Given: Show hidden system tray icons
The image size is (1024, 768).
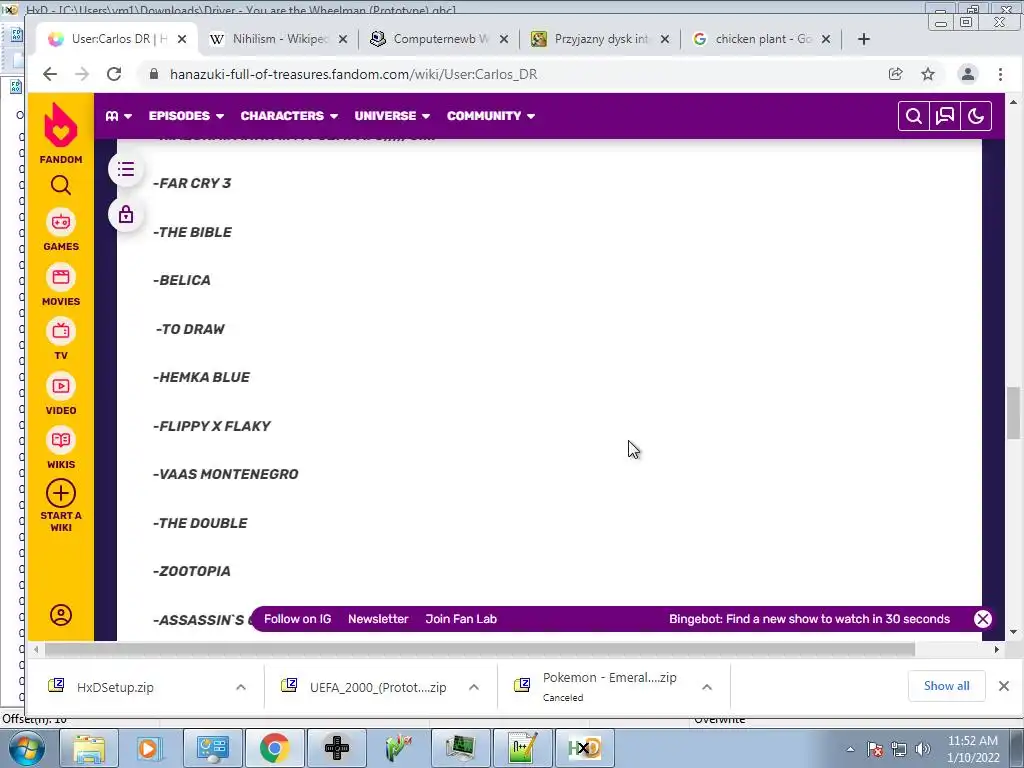Looking at the screenshot, I should (x=850, y=749).
